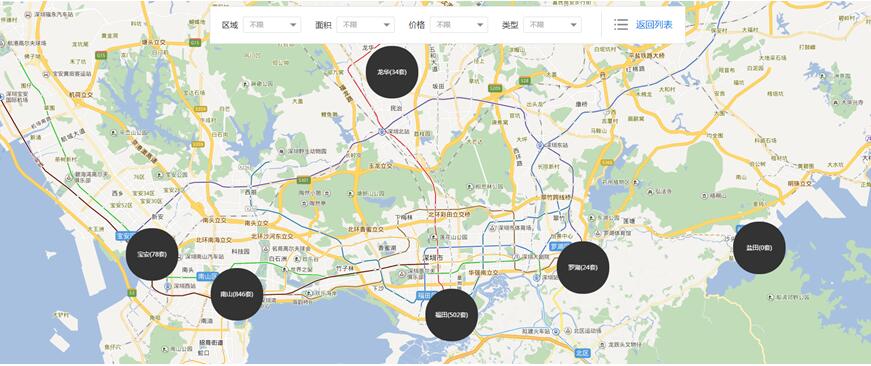
Task: Select the 南山(846套) map cluster marker
Action: pyautogui.click(x=237, y=294)
